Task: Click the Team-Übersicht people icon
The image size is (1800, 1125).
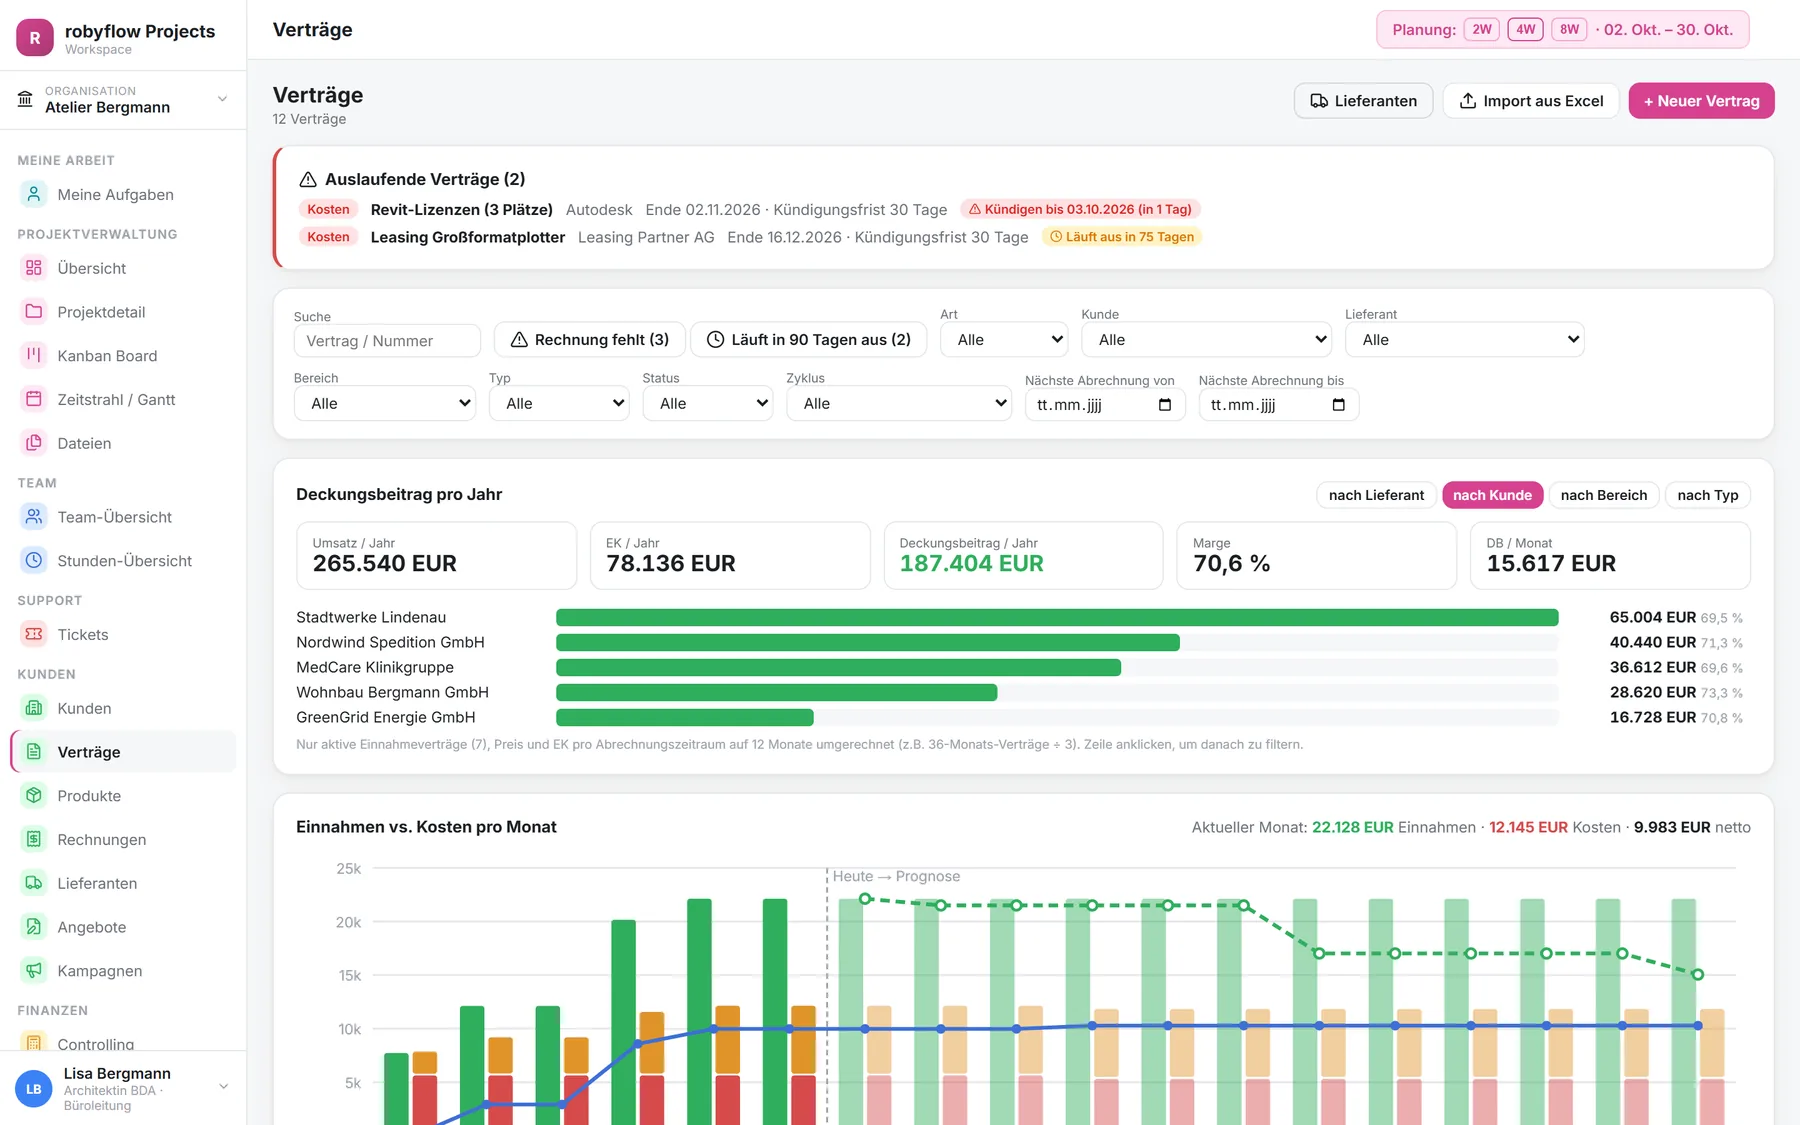Action: [x=34, y=516]
